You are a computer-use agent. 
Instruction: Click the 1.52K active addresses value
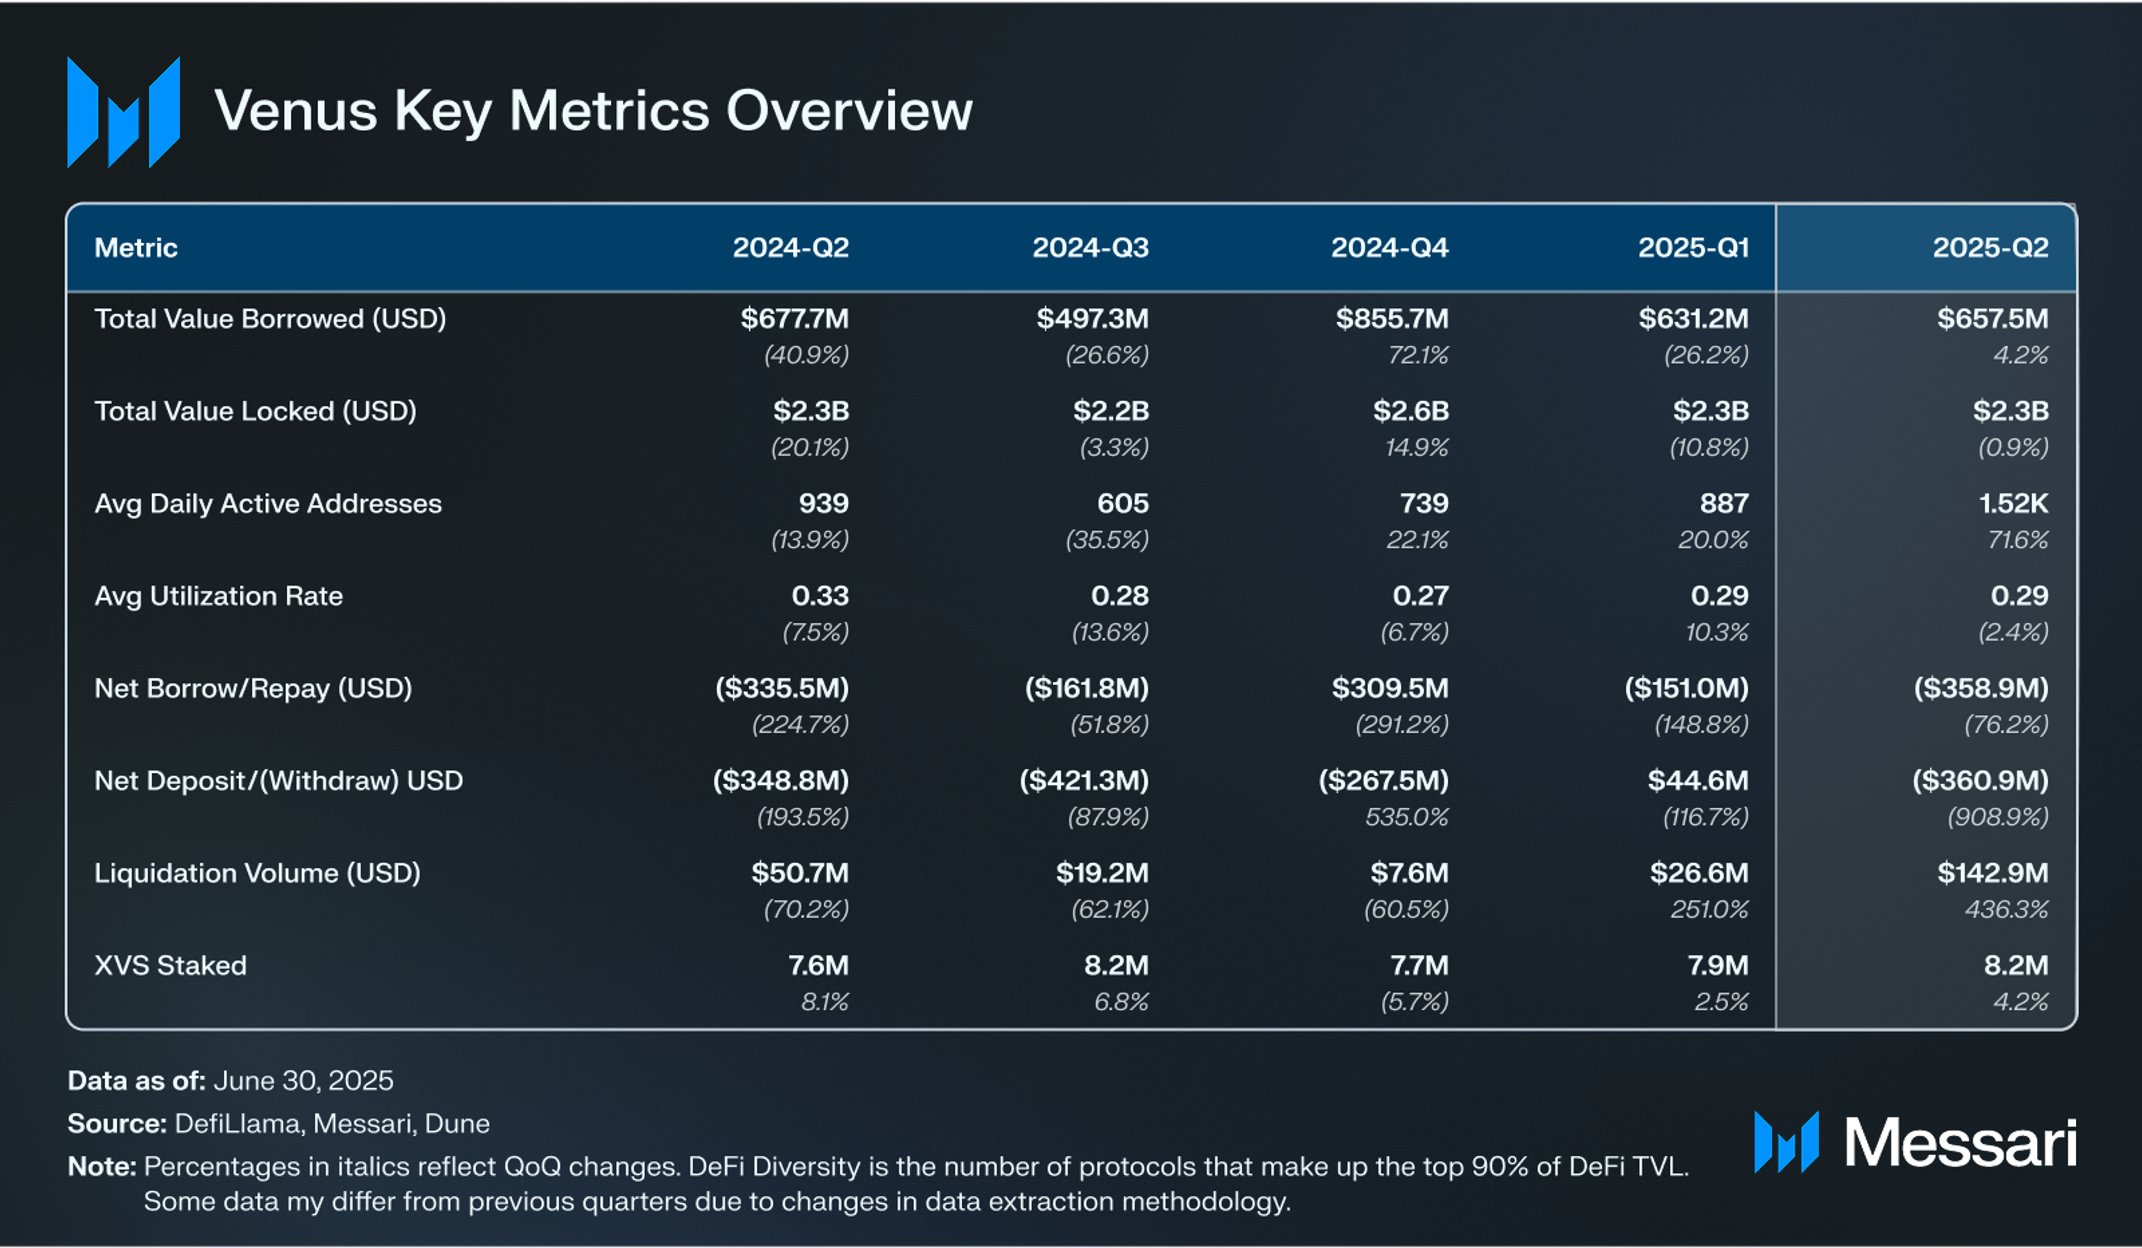pyautogui.click(x=2013, y=504)
